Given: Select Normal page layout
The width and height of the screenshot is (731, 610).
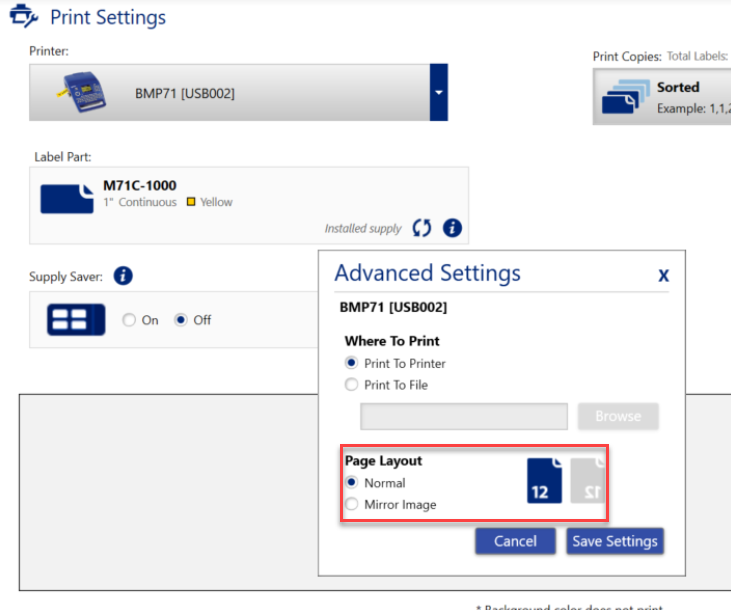Looking at the screenshot, I should [351, 483].
